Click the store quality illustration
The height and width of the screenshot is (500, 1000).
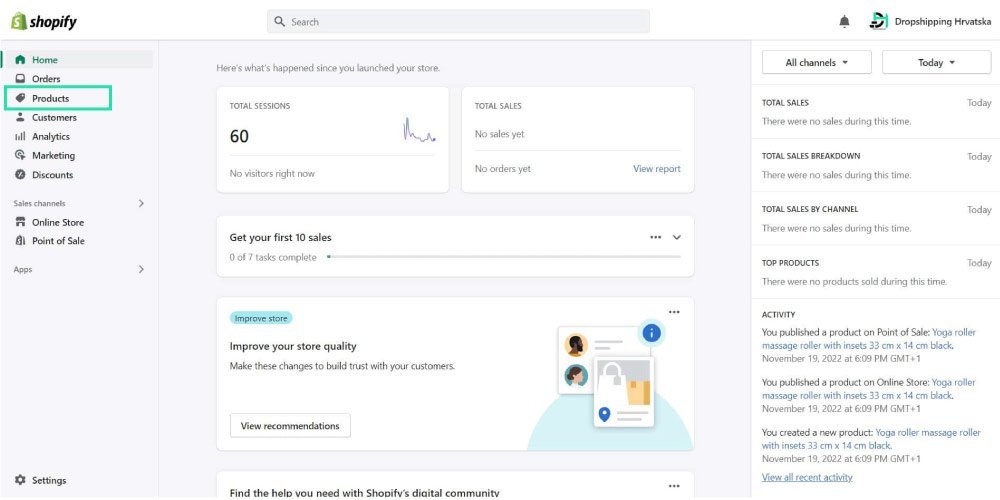610,385
